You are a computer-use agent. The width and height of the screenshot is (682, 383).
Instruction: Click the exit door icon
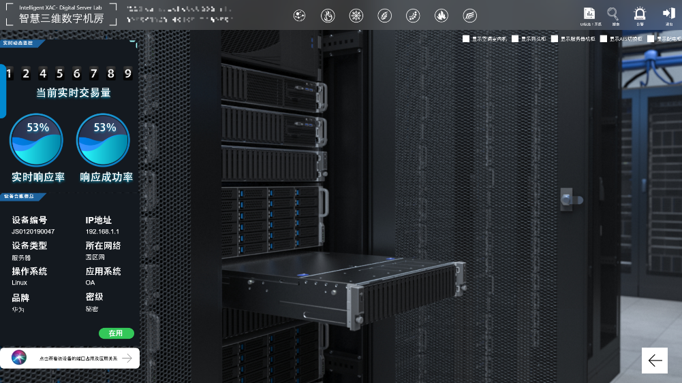[x=669, y=13]
